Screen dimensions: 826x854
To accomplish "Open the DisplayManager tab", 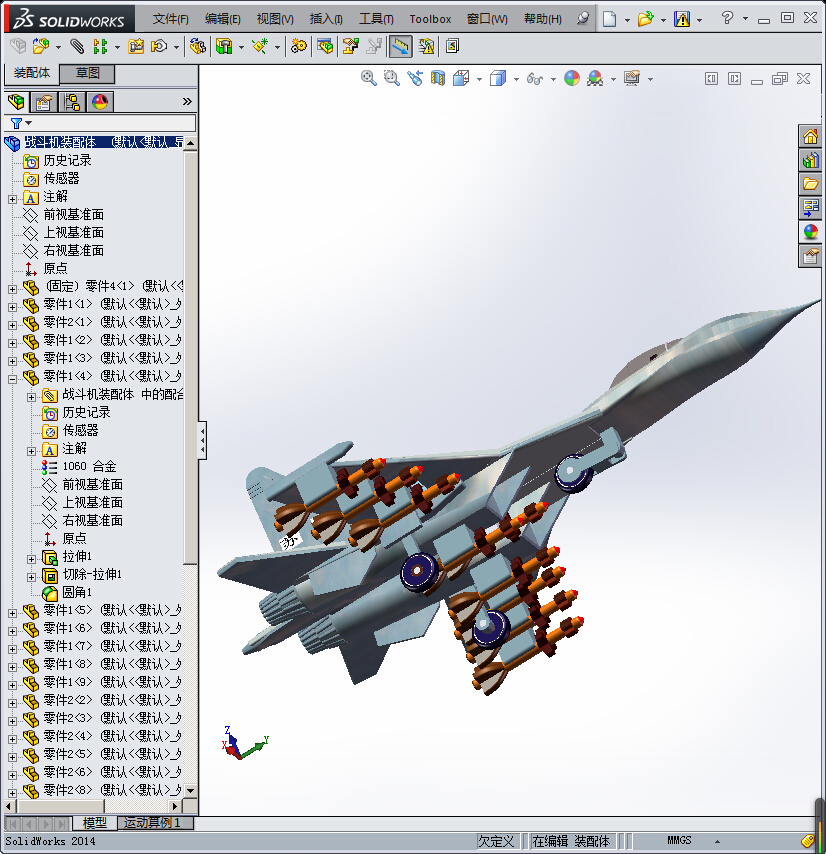I will [100, 102].
